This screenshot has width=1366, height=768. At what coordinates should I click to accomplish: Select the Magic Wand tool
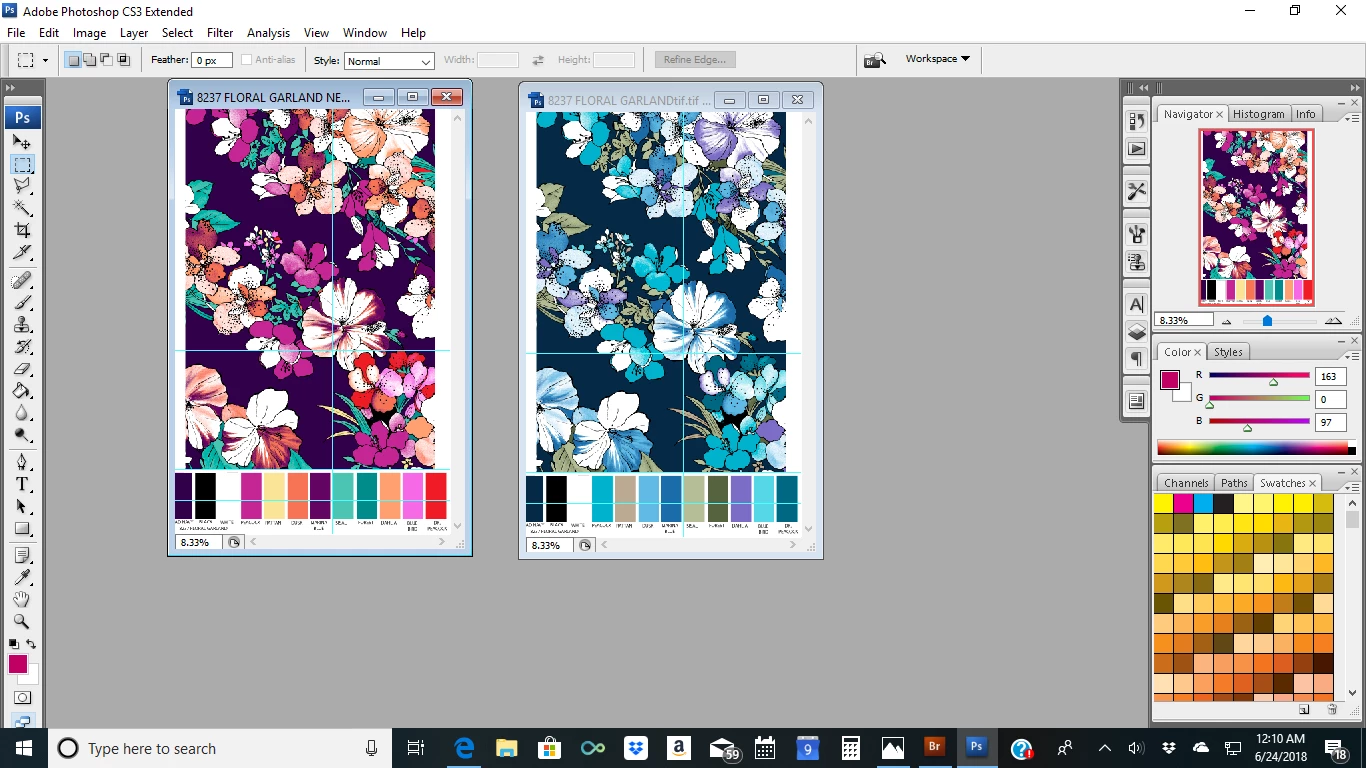click(22, 208)
